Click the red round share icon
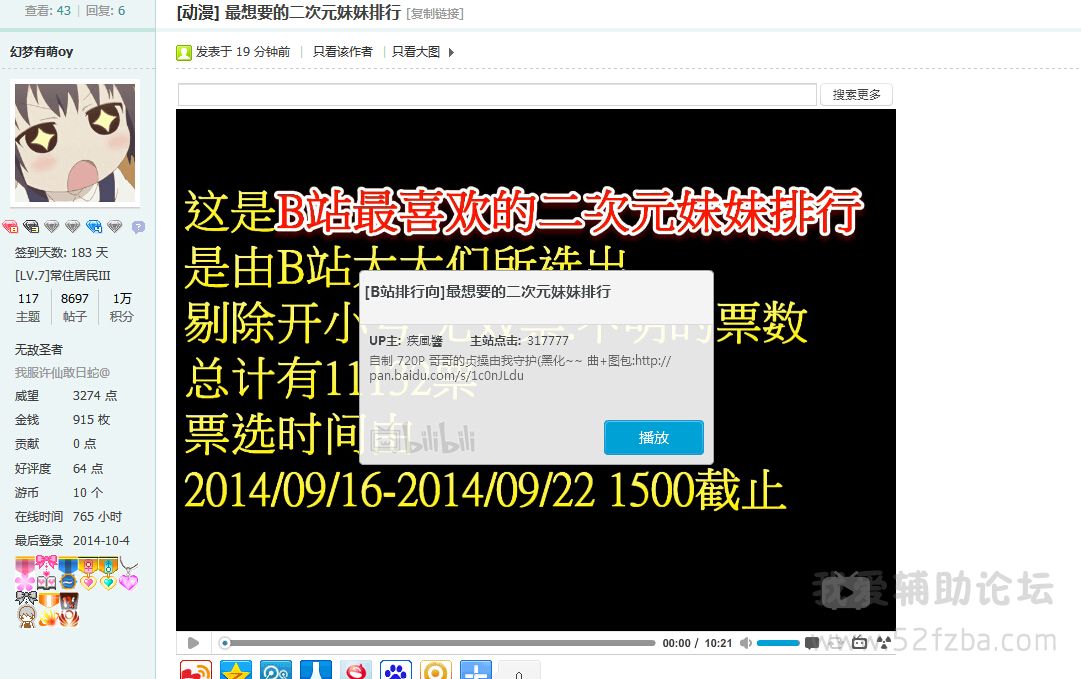The height and width of the screenshot is (679, 1081). (x=356, y=670)
